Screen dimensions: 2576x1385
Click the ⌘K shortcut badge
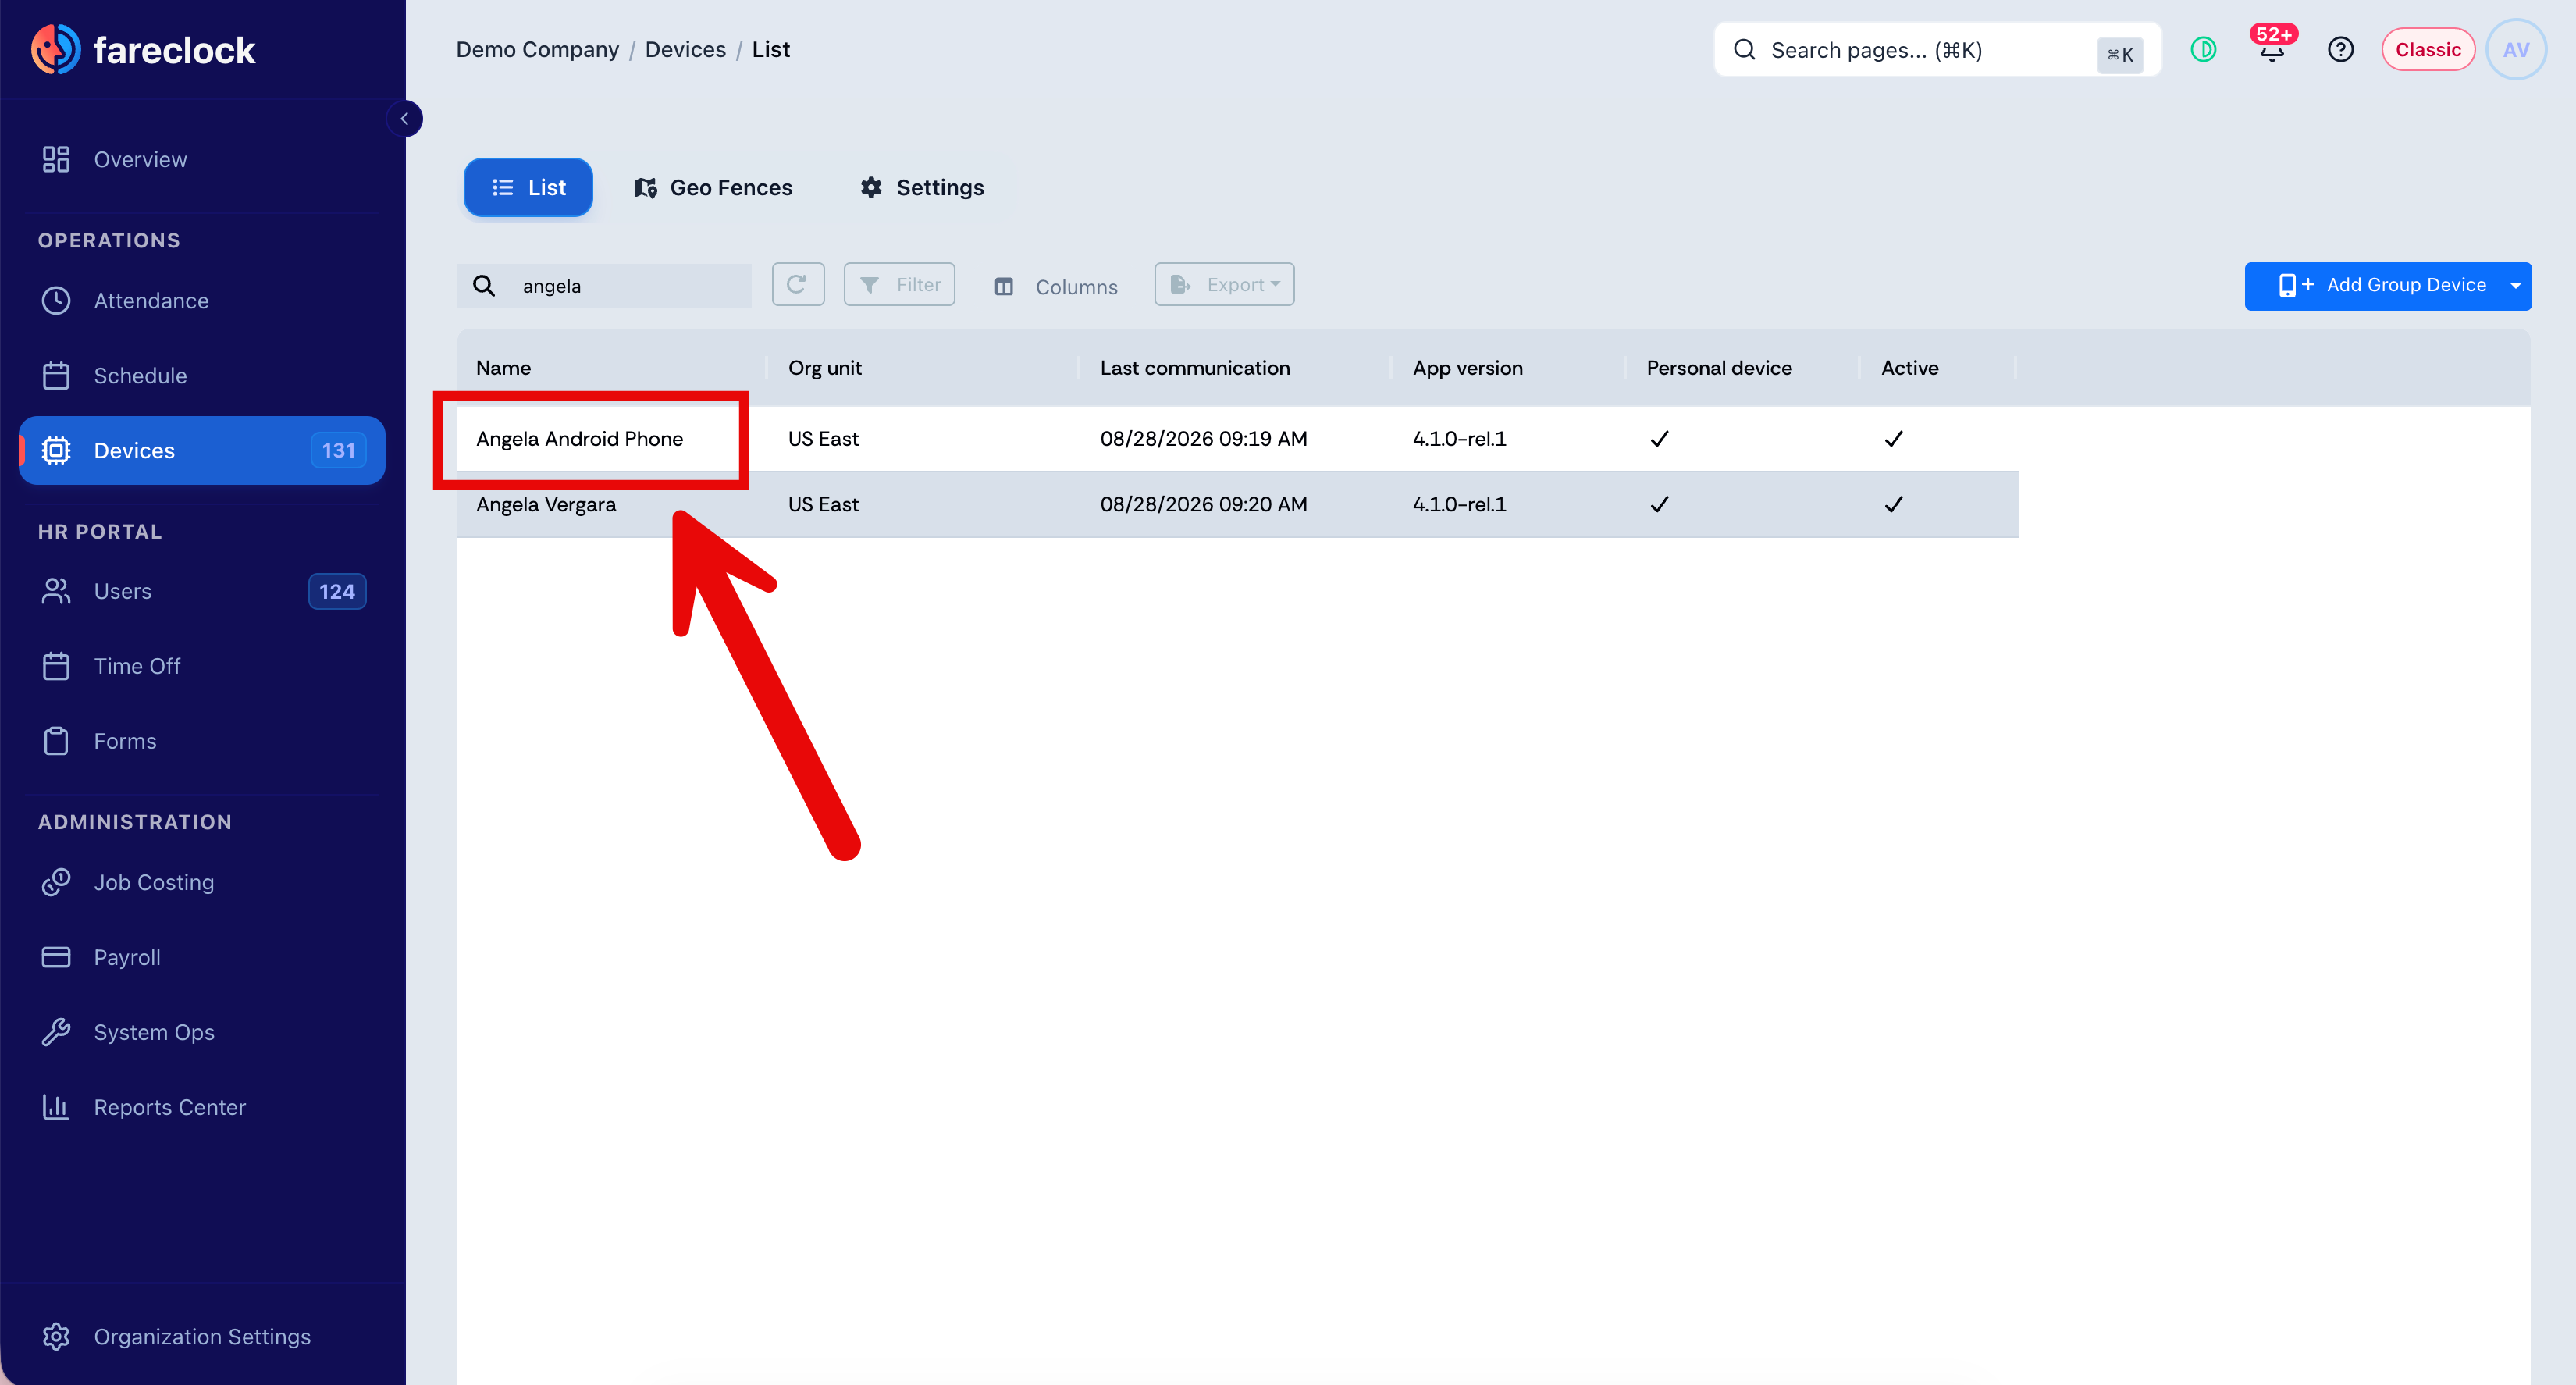[2120, 55]
